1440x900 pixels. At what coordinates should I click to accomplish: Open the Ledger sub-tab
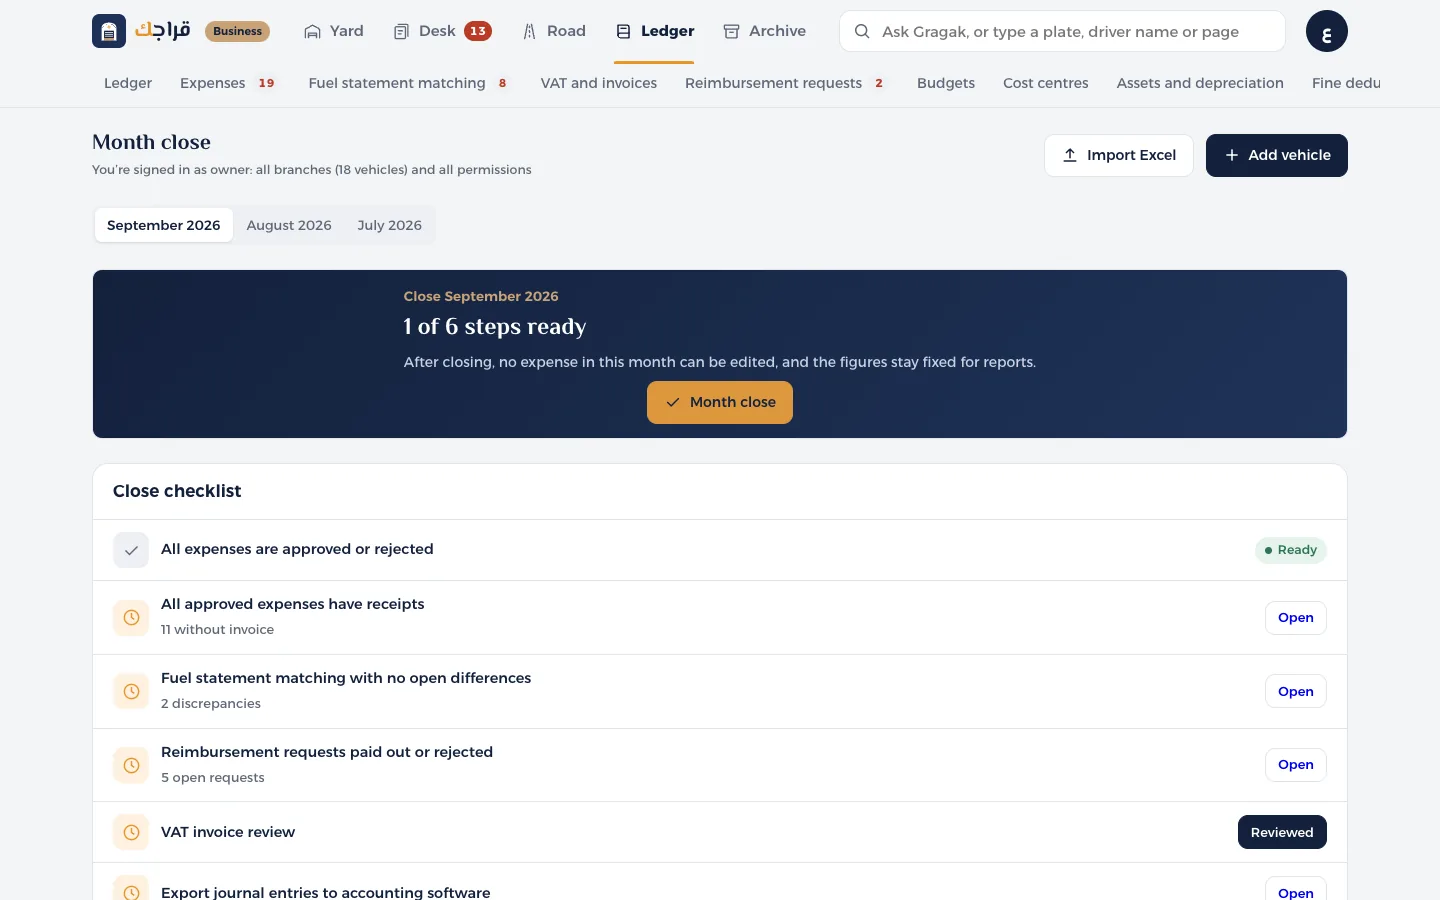128,83
